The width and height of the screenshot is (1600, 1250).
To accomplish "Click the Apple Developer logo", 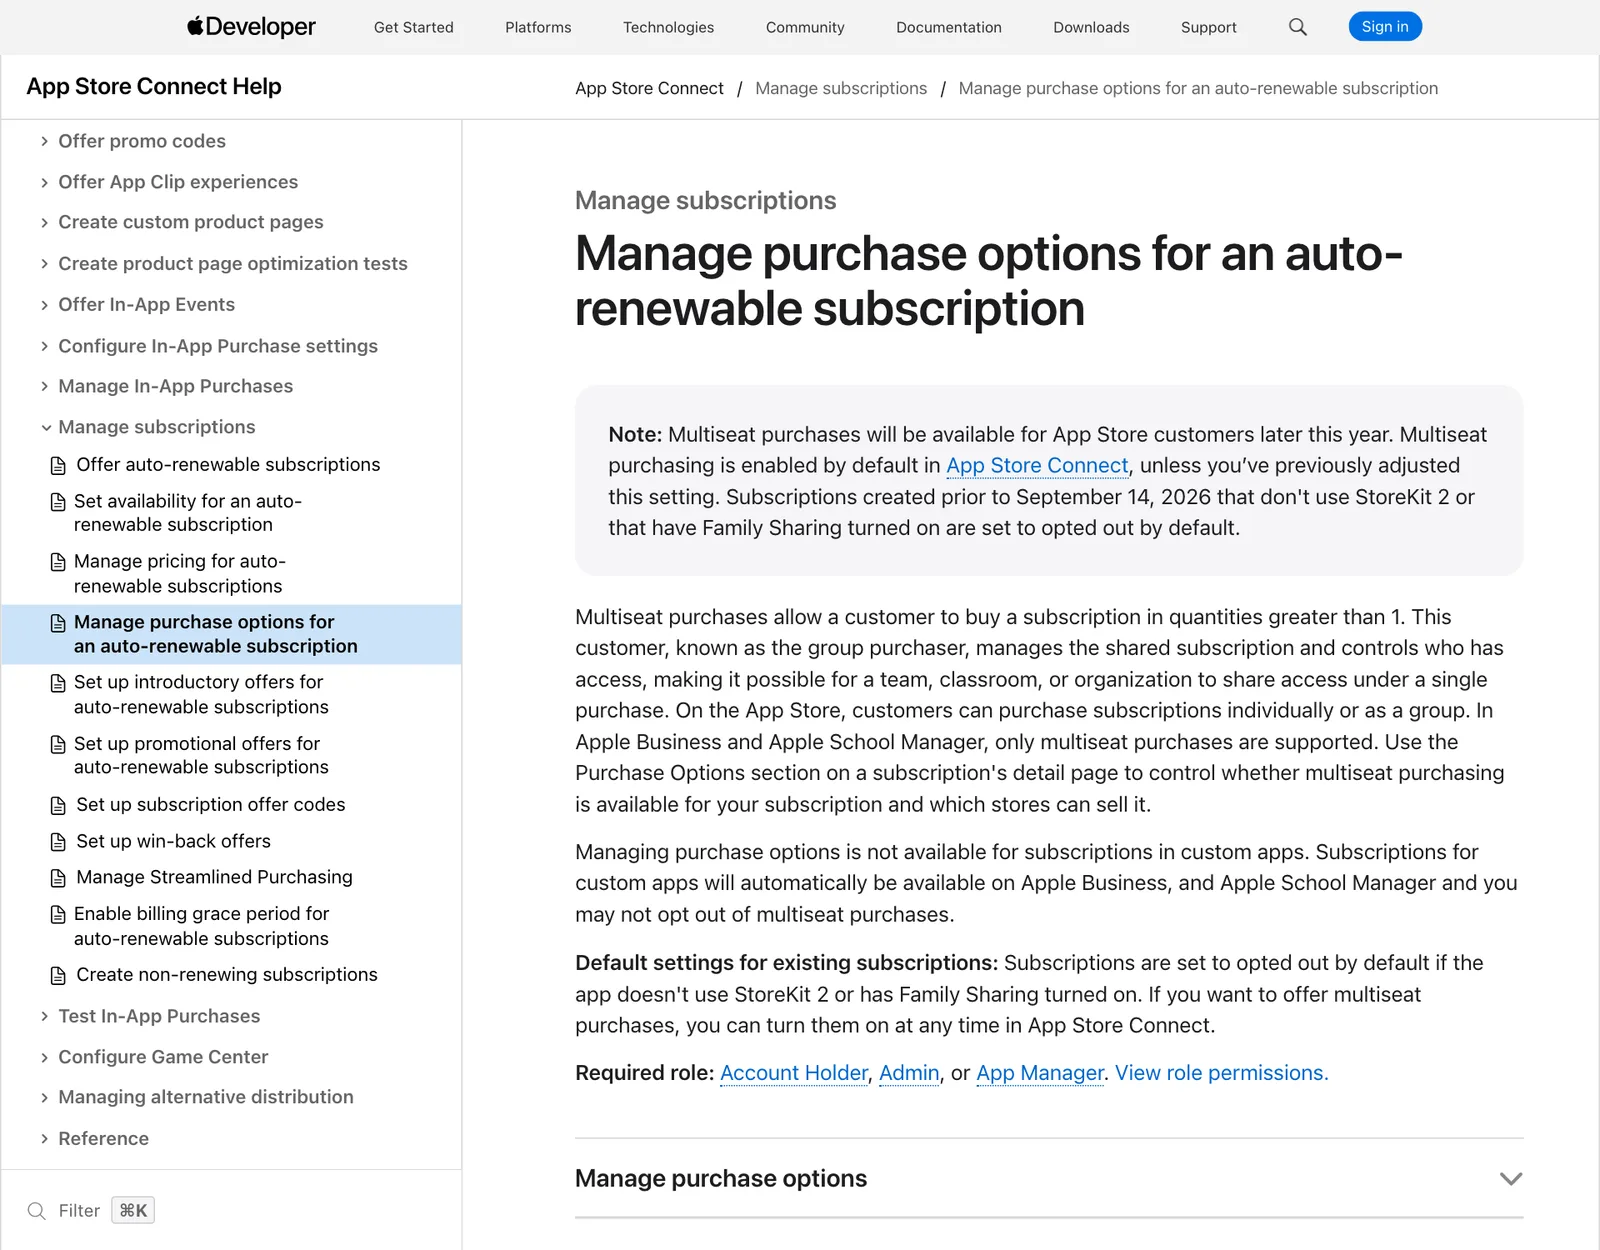I will click(x=251, y=27).
